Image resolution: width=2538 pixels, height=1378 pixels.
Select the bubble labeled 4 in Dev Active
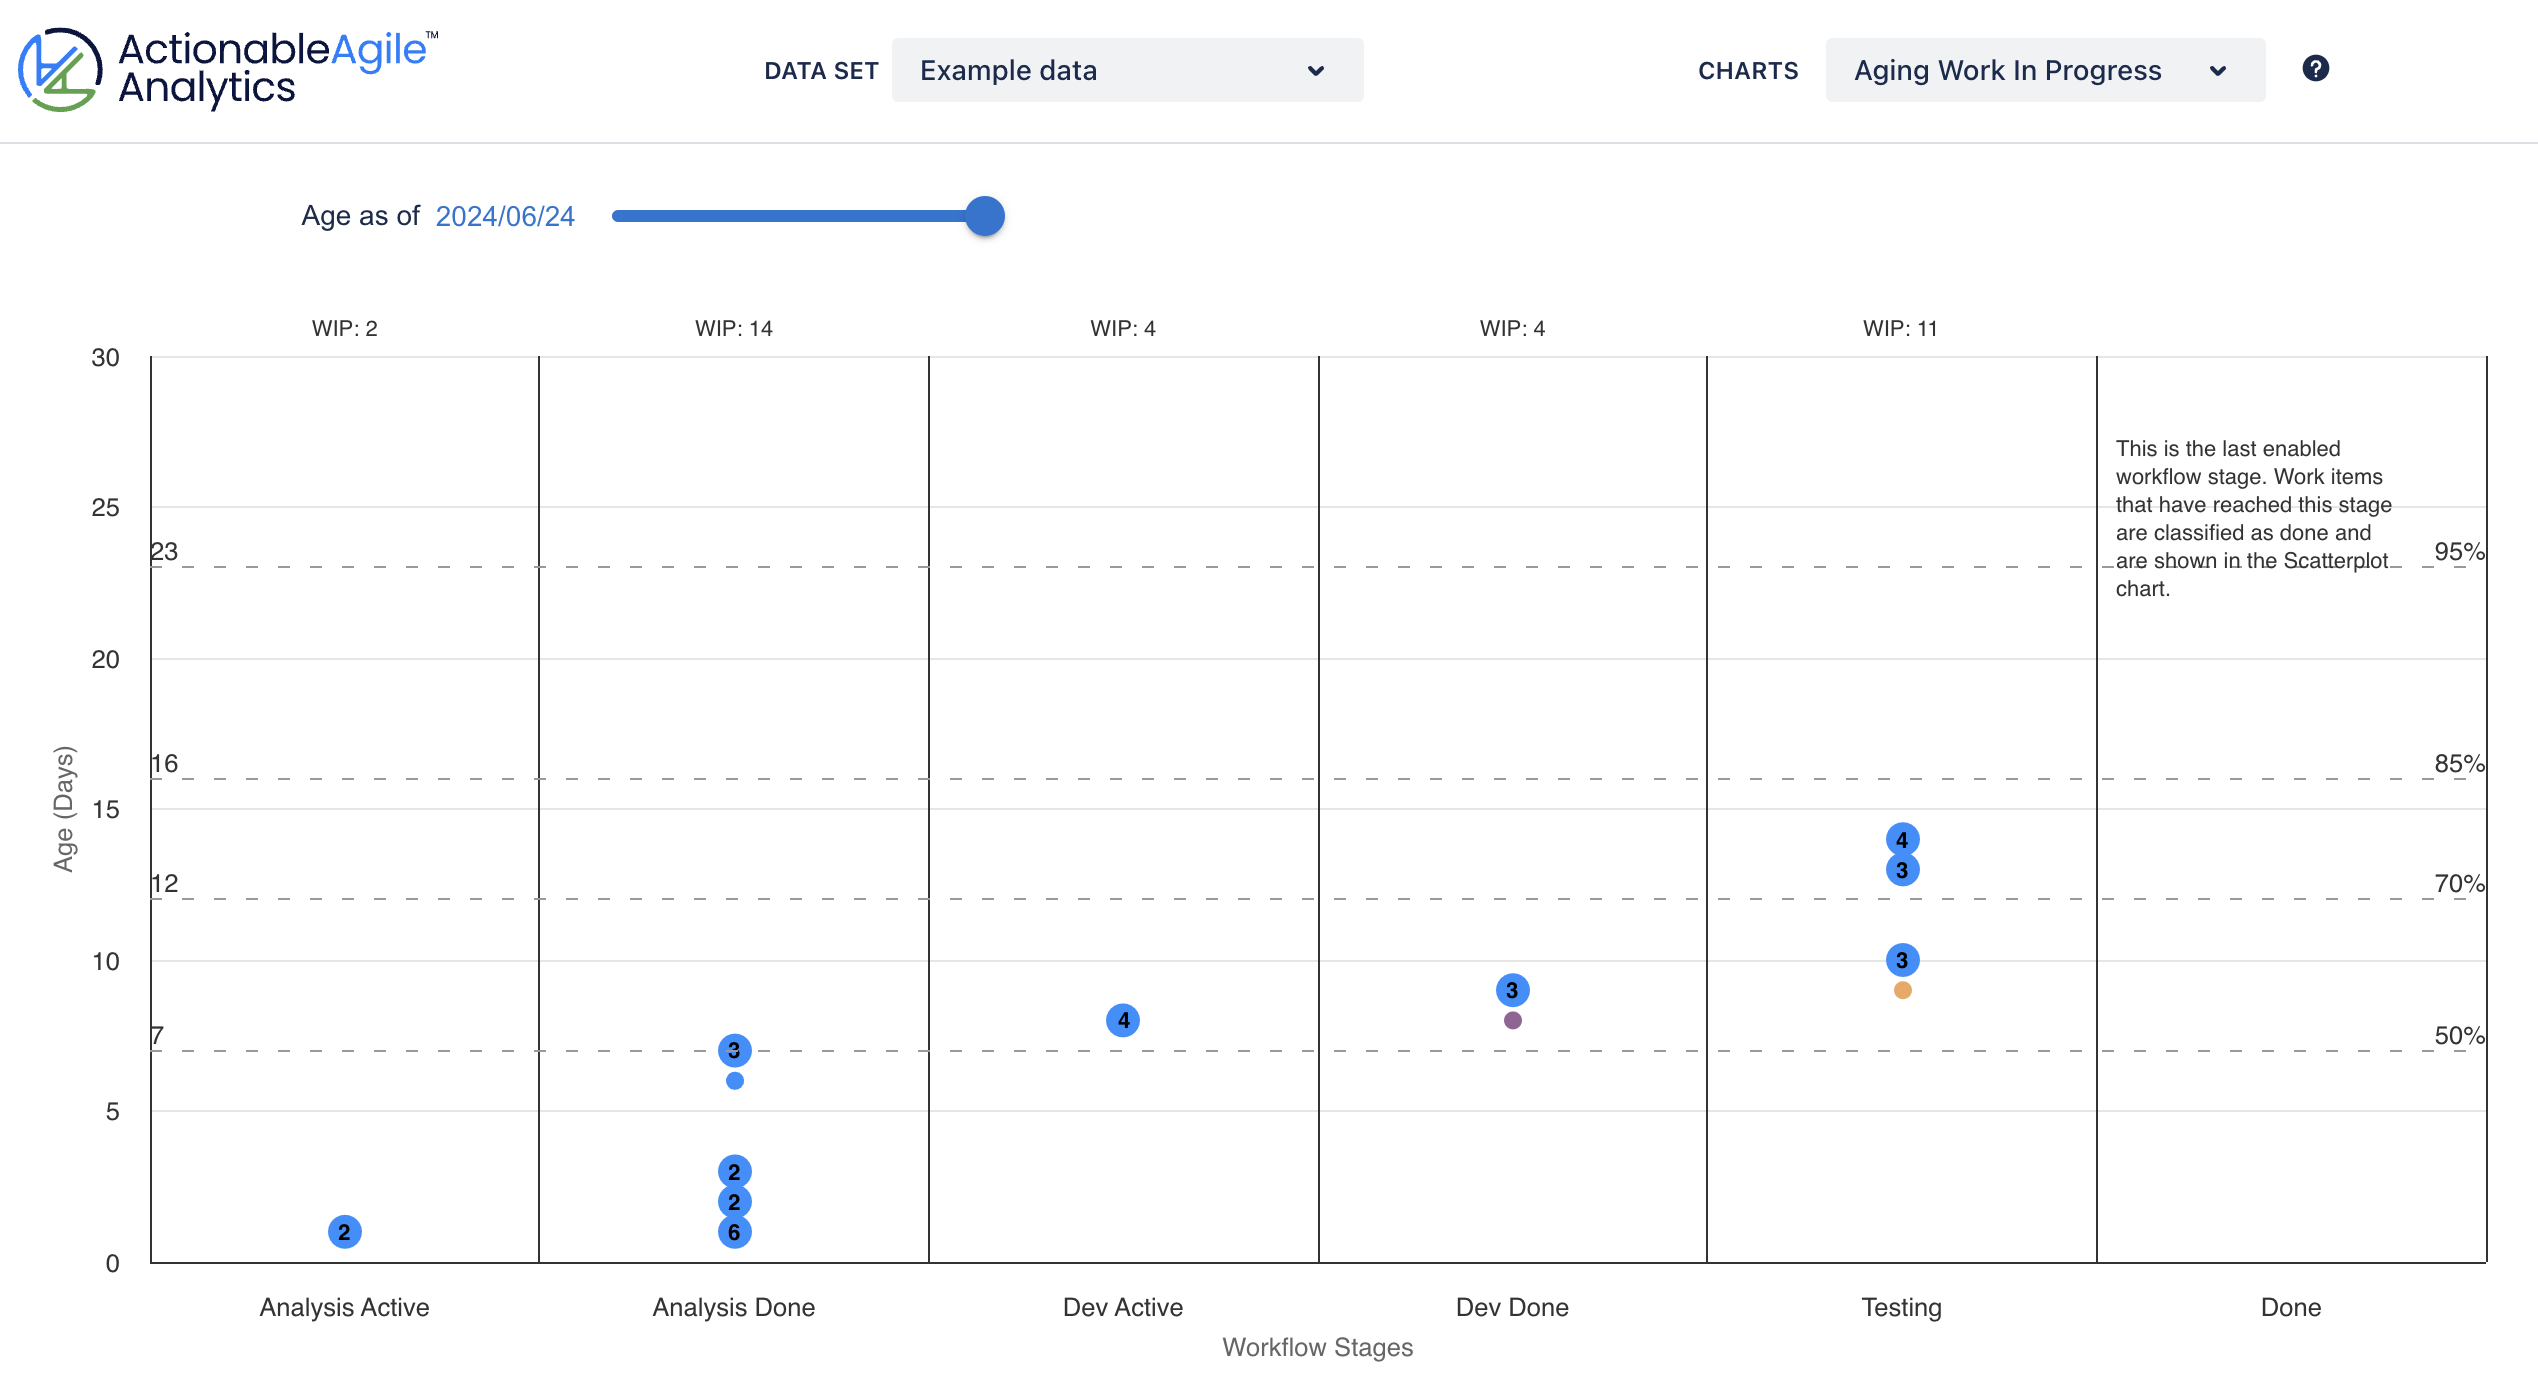[x=1124, y=1020]
